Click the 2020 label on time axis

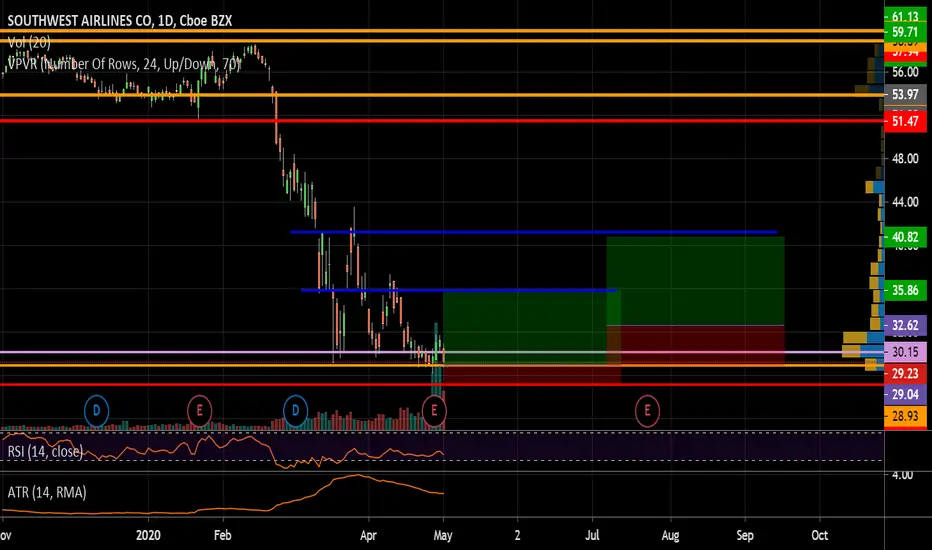148,535
